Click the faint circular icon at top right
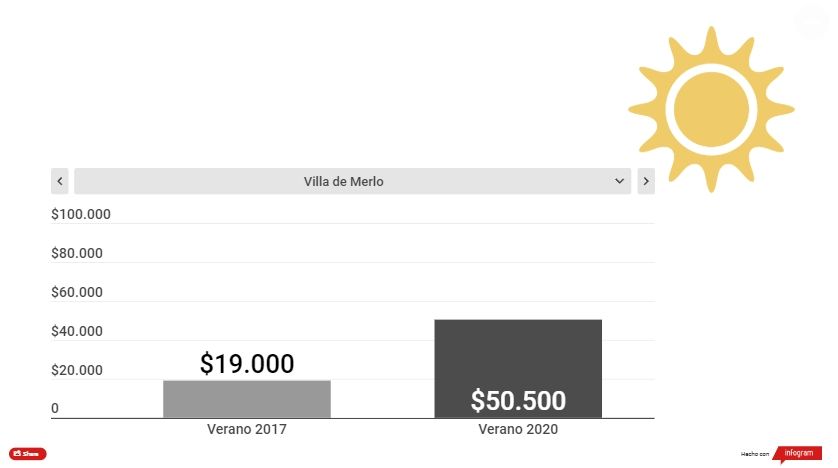Viewport: 838px width, 468px height. pyautogui.click(x=811, y=22)
